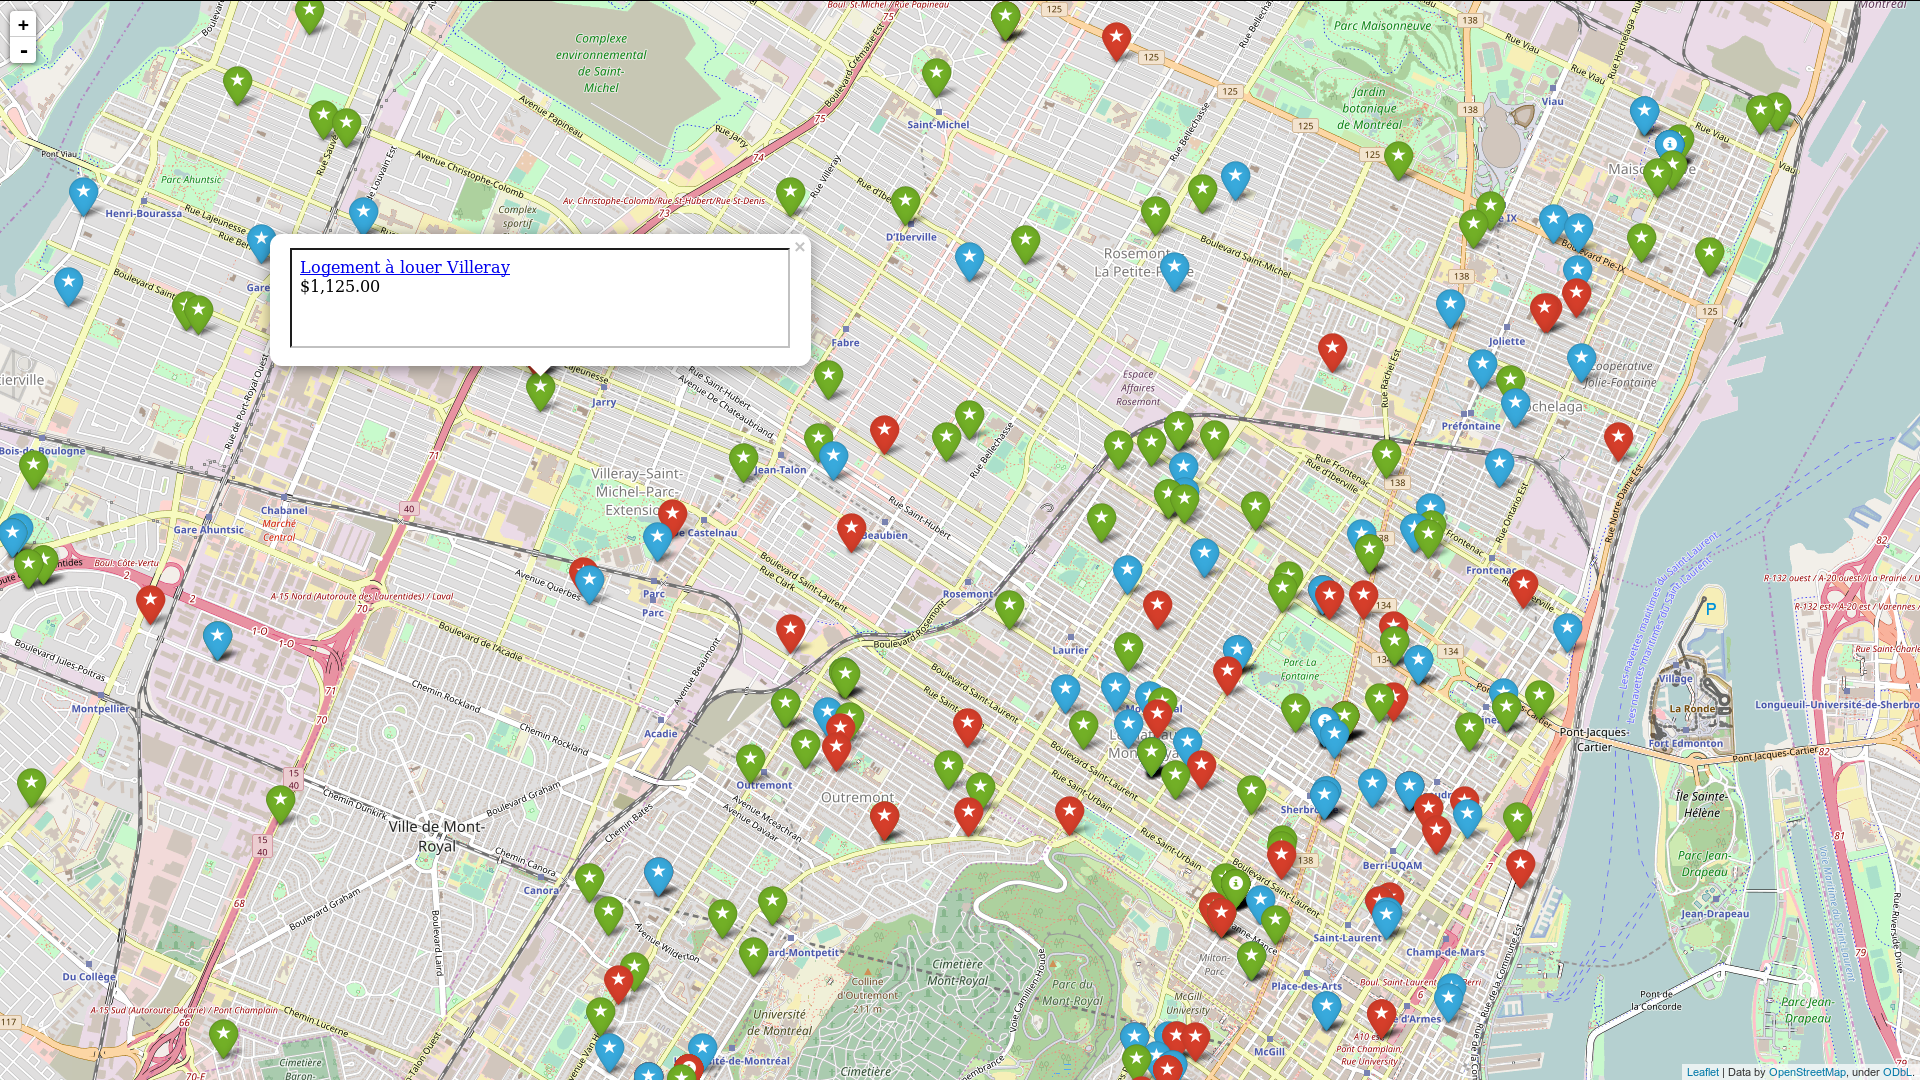The image size is (1920, 1080).
Task: Open the Logement à louer Villeray link
Action: point(404,267)
